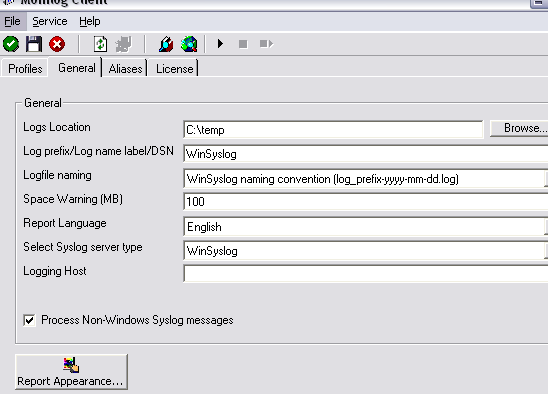Switch to the Aliases tab
This screenshot has height=394, width=548.
[125, 69]
